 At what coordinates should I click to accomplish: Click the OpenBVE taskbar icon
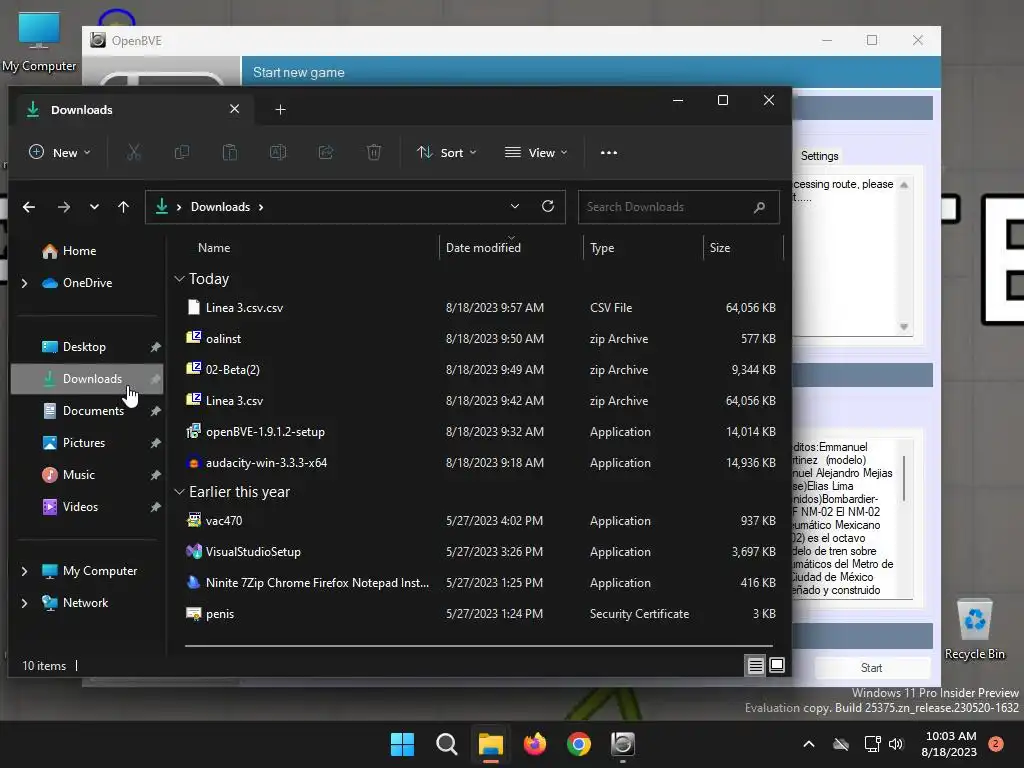pos(622,744)
